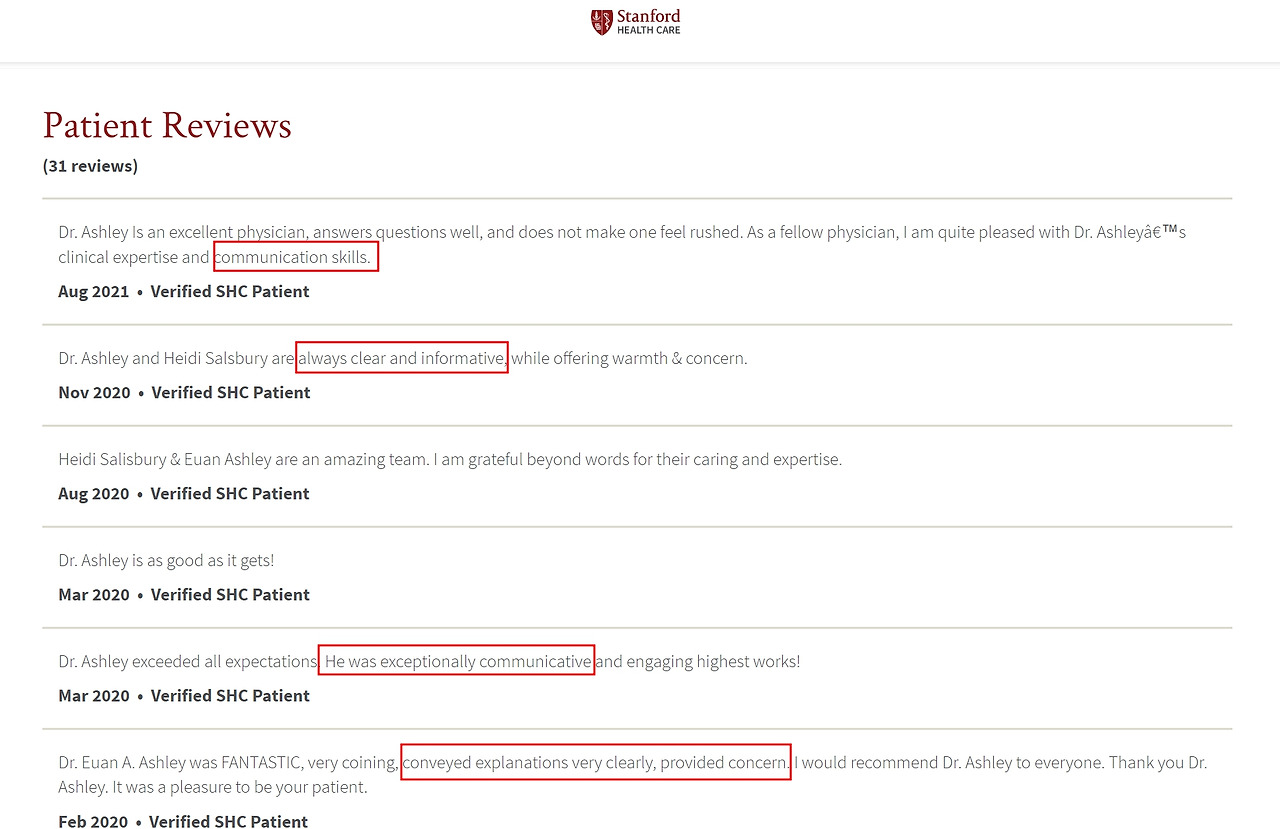1280x829 pixels.
Task: Click highlighted "always clear and informative" text
Action: click(x=402, y=358)
